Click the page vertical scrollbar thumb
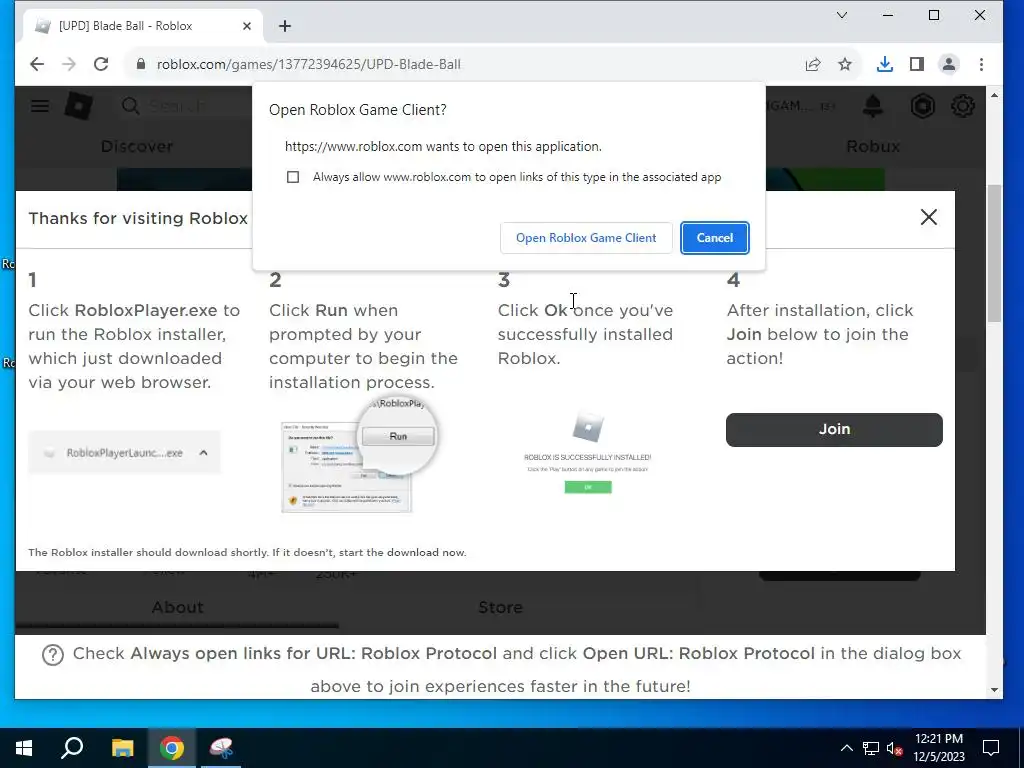 point(994,253)
